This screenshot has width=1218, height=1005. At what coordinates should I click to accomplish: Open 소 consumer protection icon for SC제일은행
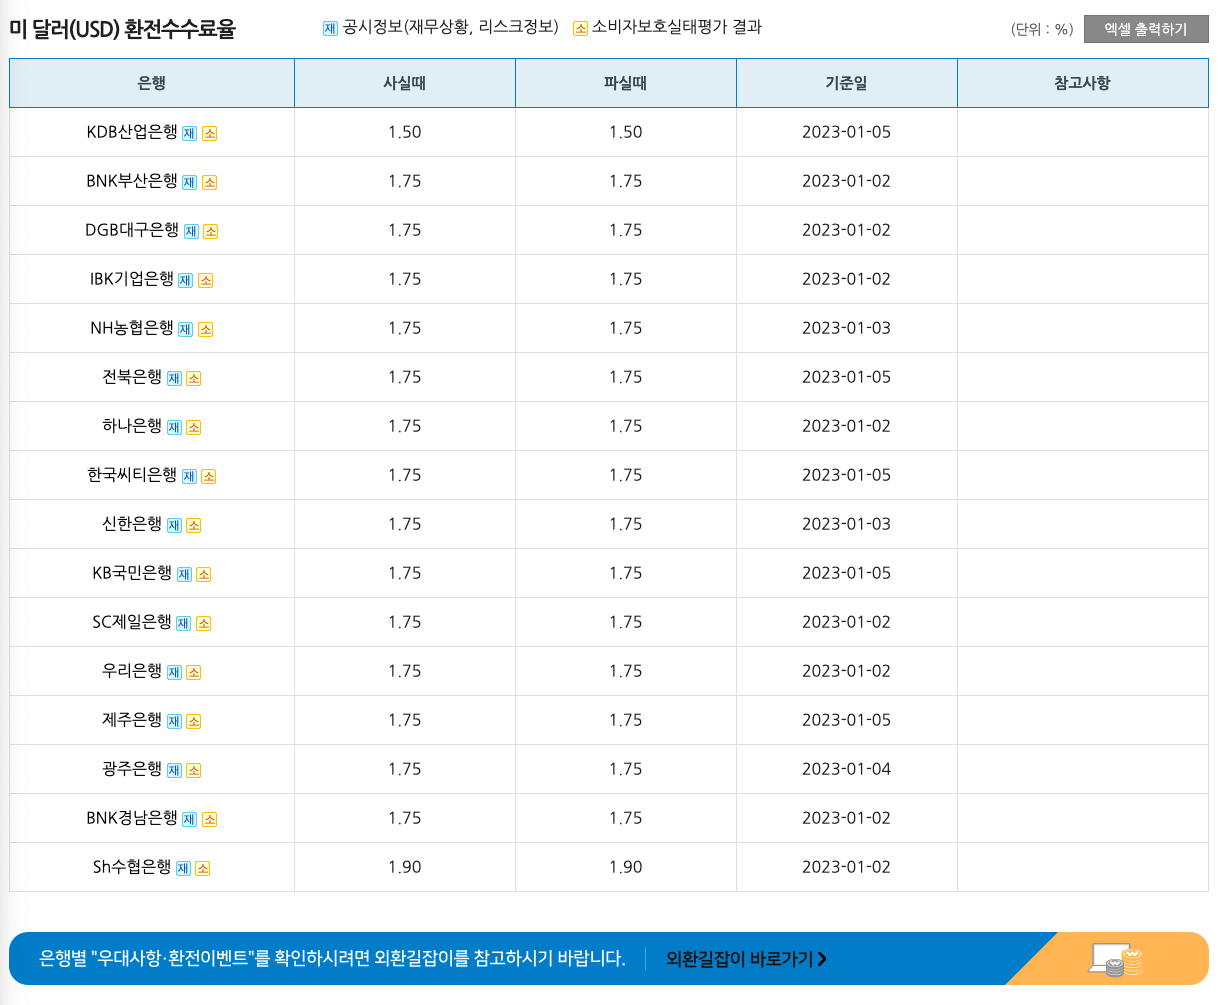203,623
